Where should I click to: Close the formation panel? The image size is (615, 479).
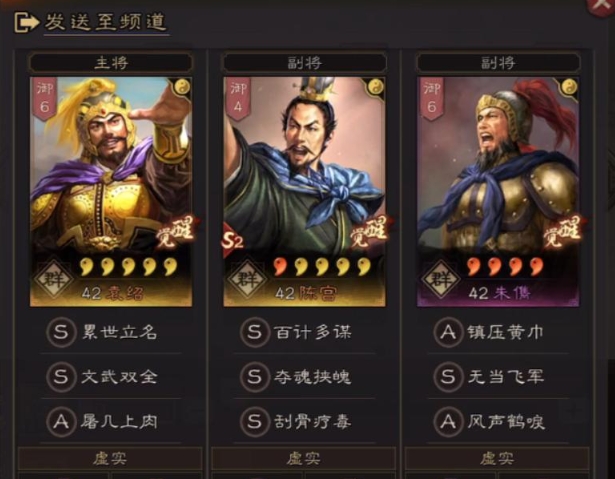[x=600, y=5]
